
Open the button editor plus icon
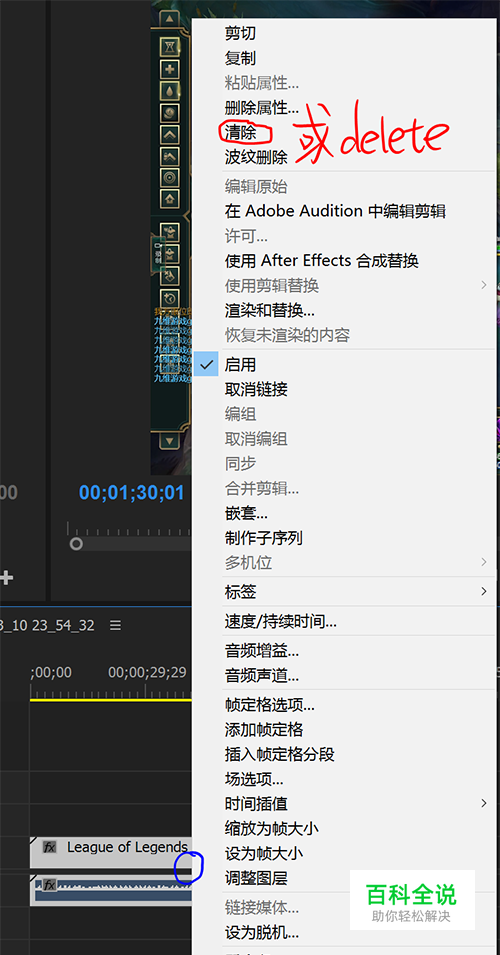click(x=5, y=577)
